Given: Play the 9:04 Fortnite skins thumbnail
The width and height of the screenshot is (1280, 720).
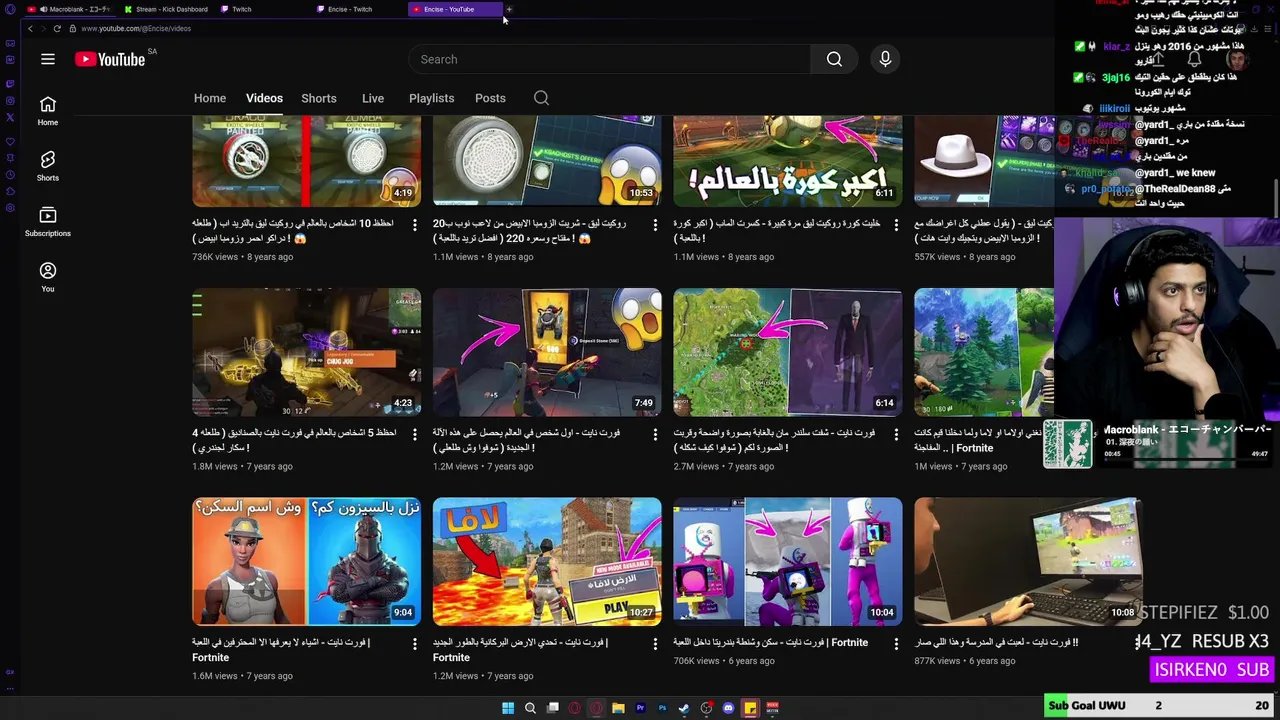Looking at the screenshot, I should click(307, 561).
